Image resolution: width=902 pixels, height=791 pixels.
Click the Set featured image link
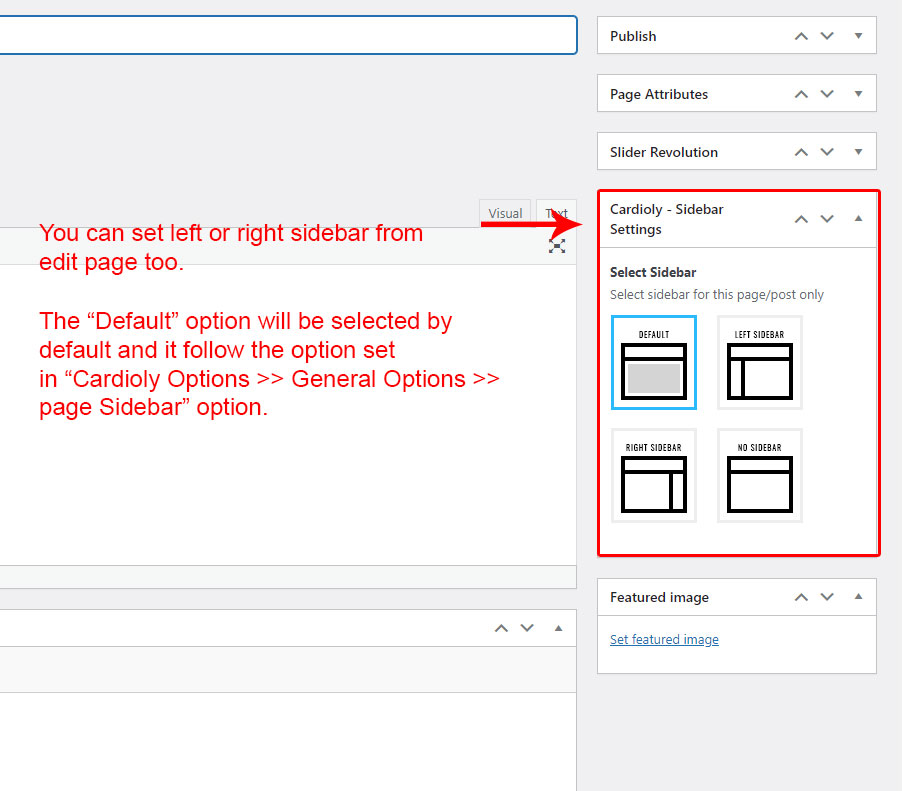[664, 640]
